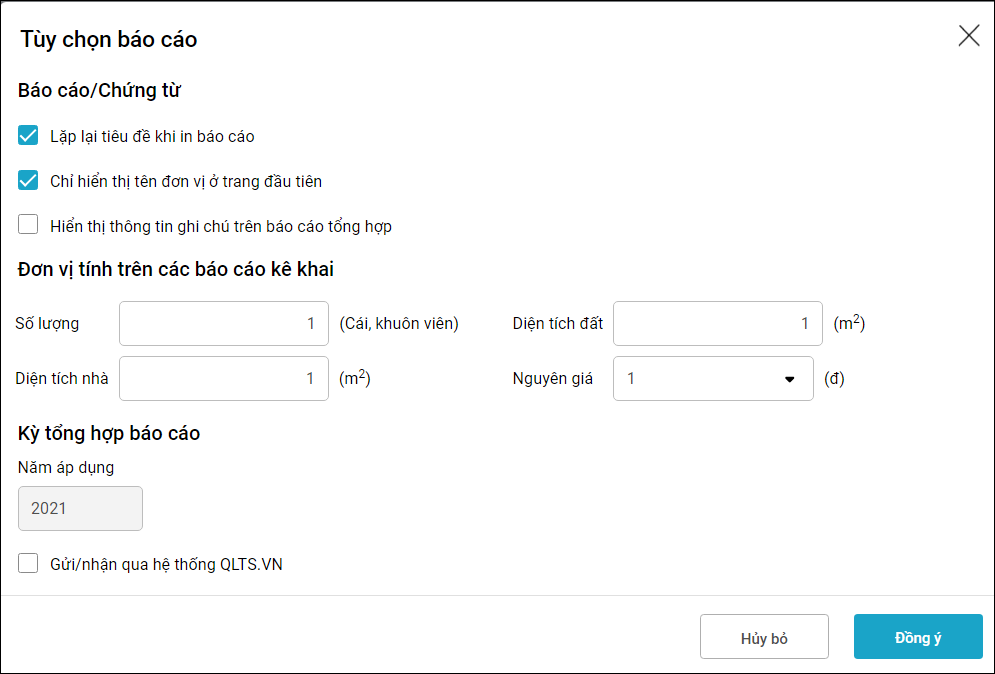Click the "Hiển thị thông tin ghi chú" label text
The image size is (995, 674).
[x=220, y=226]
